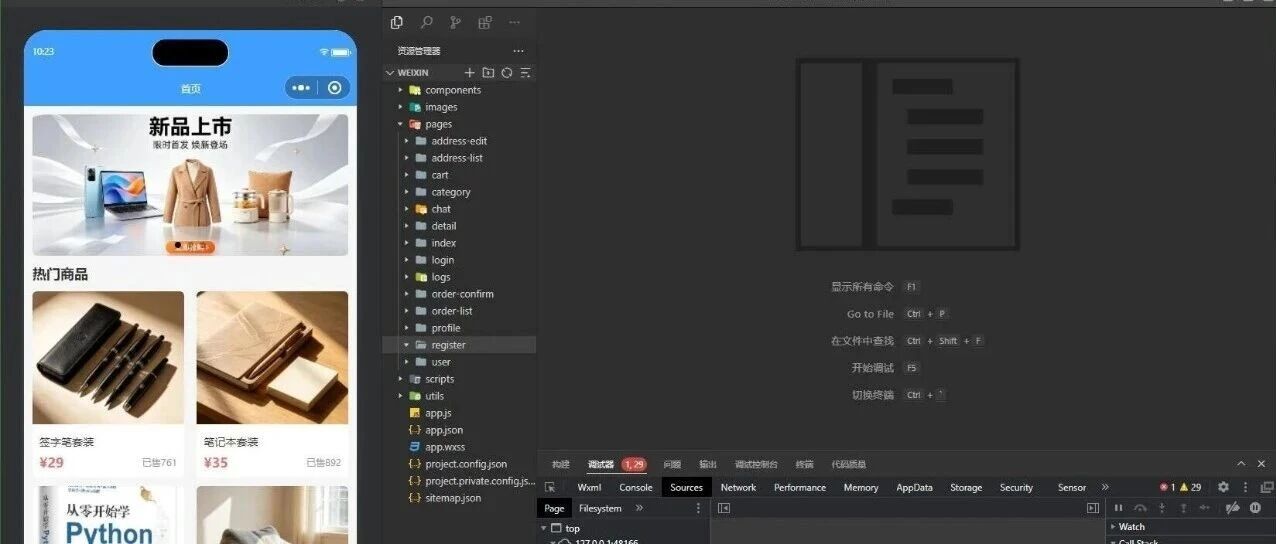
Task: Undock the debugger panel into separate window
Action: pos(1267,487)
